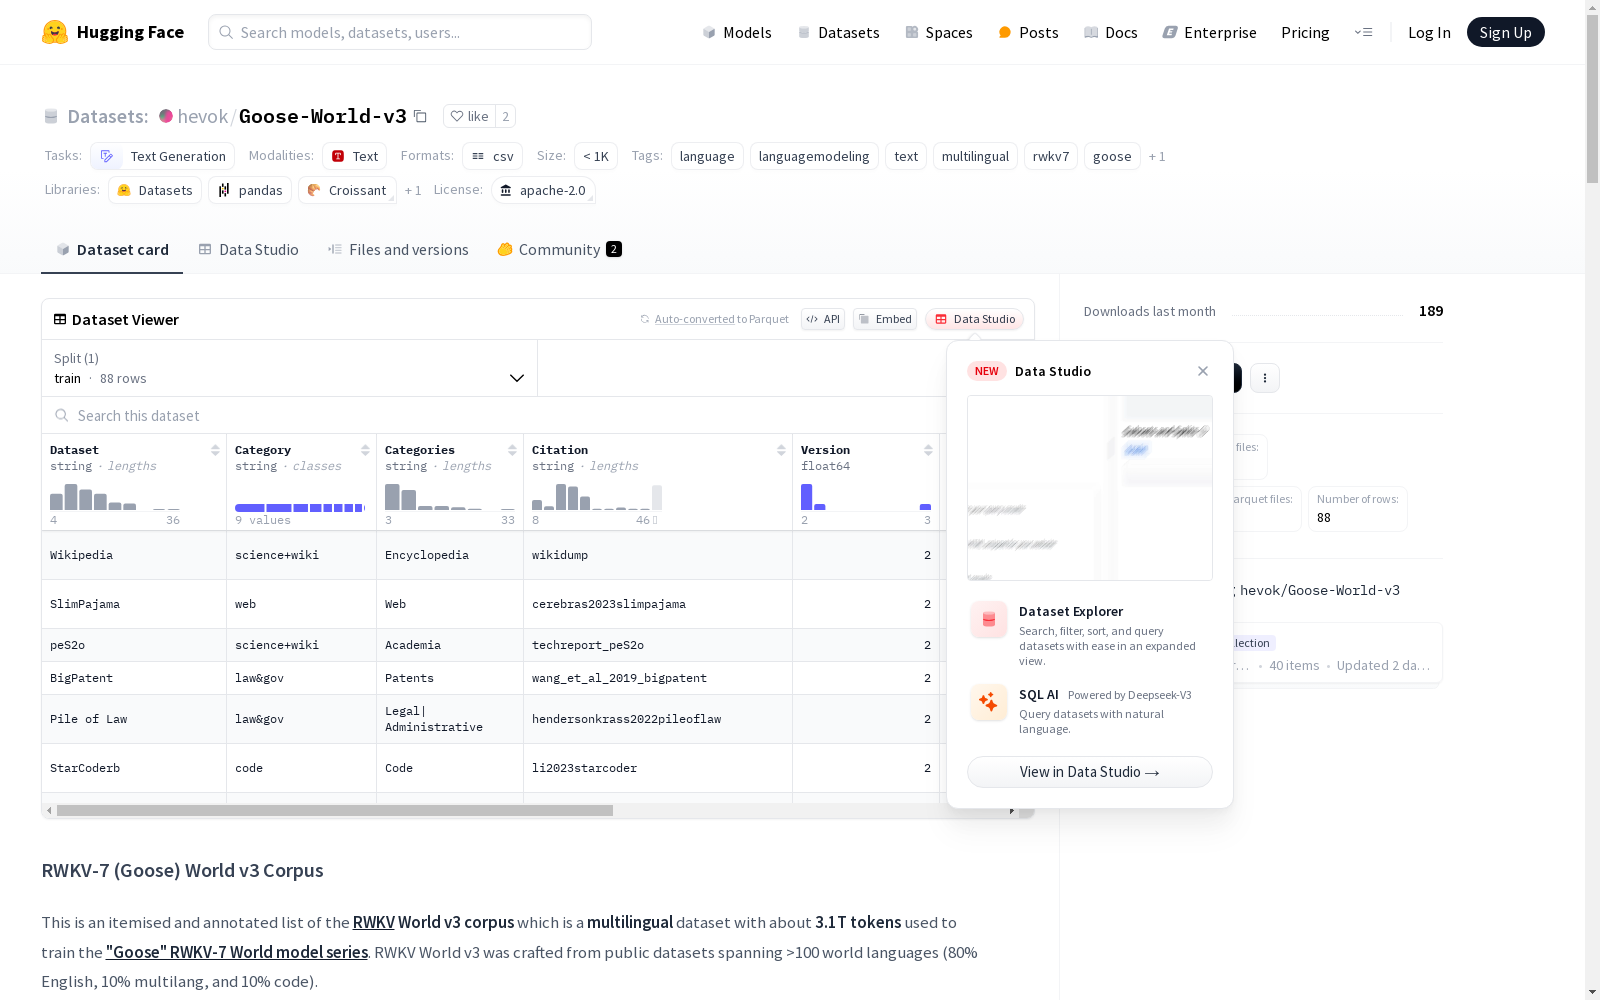Open Docs in the top navigation
Viewport: 1600px width, 1000px height.
(x=1111, y=32)
